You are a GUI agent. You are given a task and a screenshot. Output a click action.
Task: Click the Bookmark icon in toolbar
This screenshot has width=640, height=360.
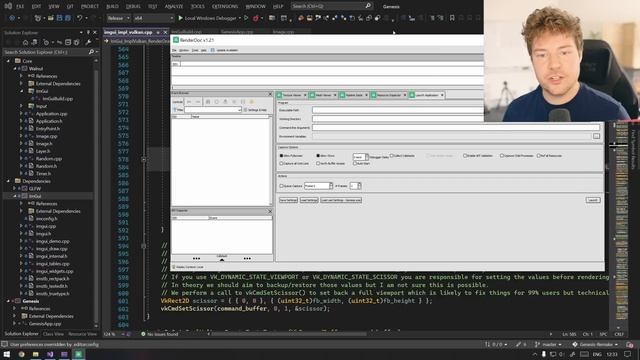452,18
